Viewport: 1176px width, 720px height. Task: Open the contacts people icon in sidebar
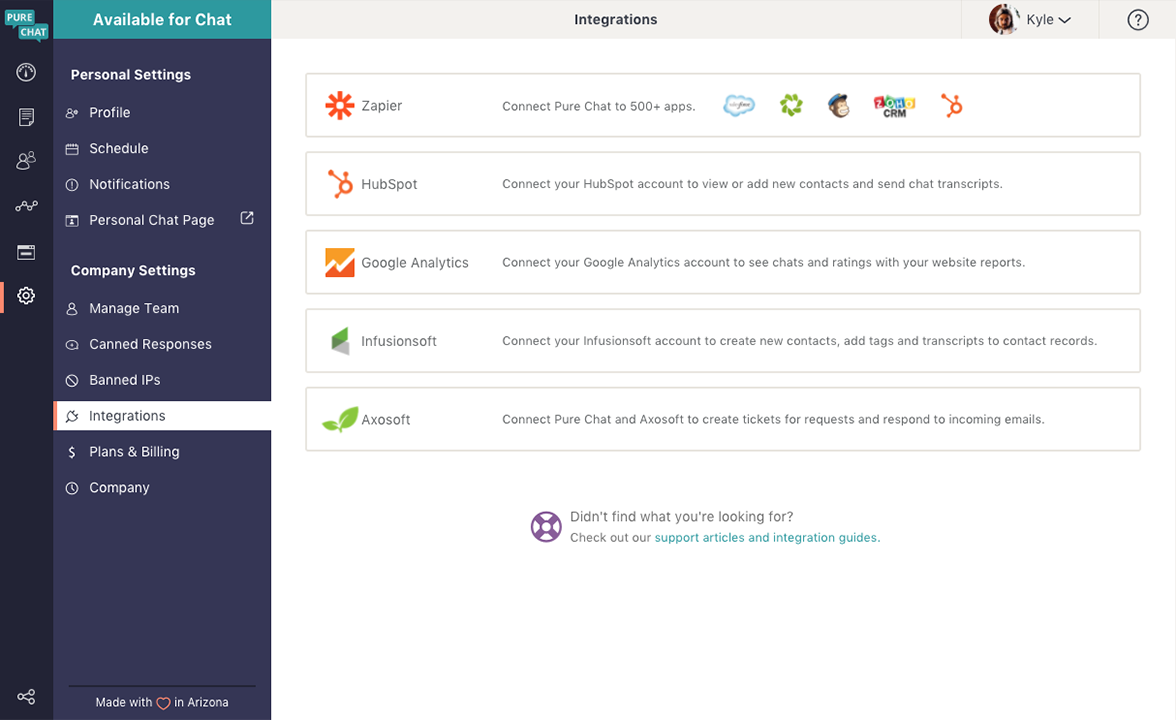tap(26, 160)
